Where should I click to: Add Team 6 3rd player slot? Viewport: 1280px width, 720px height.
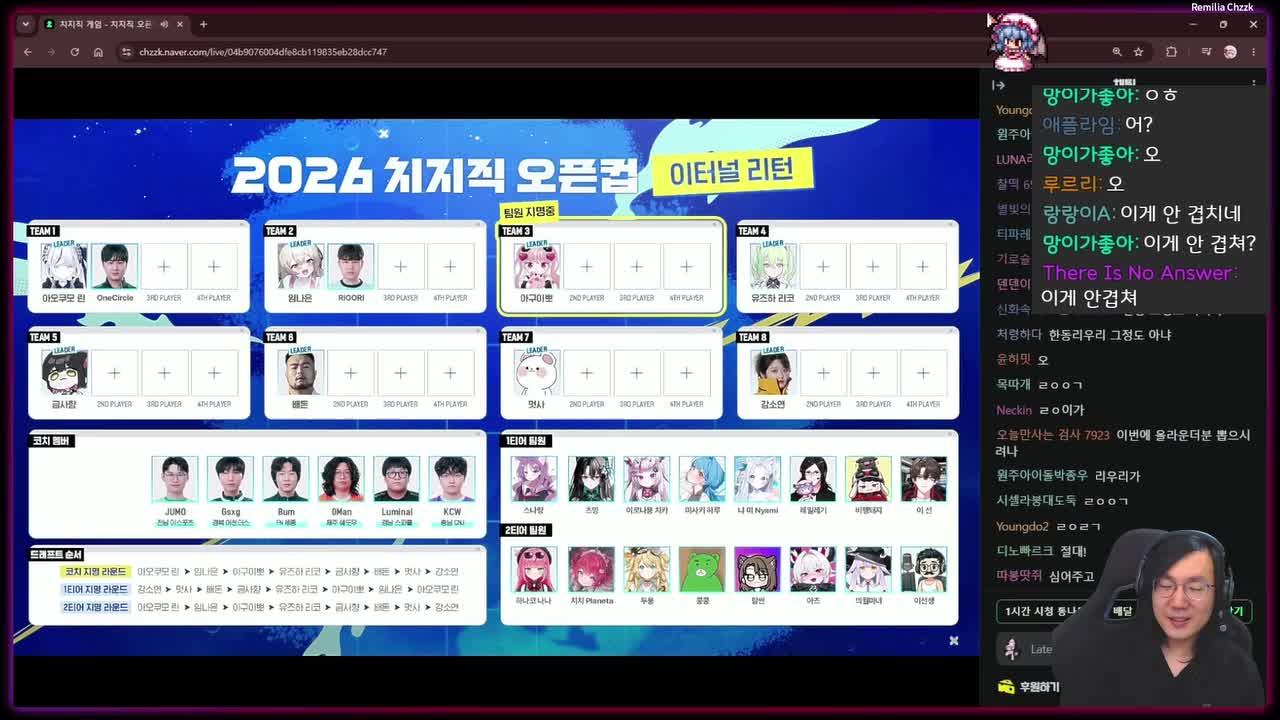click(400, 372)
